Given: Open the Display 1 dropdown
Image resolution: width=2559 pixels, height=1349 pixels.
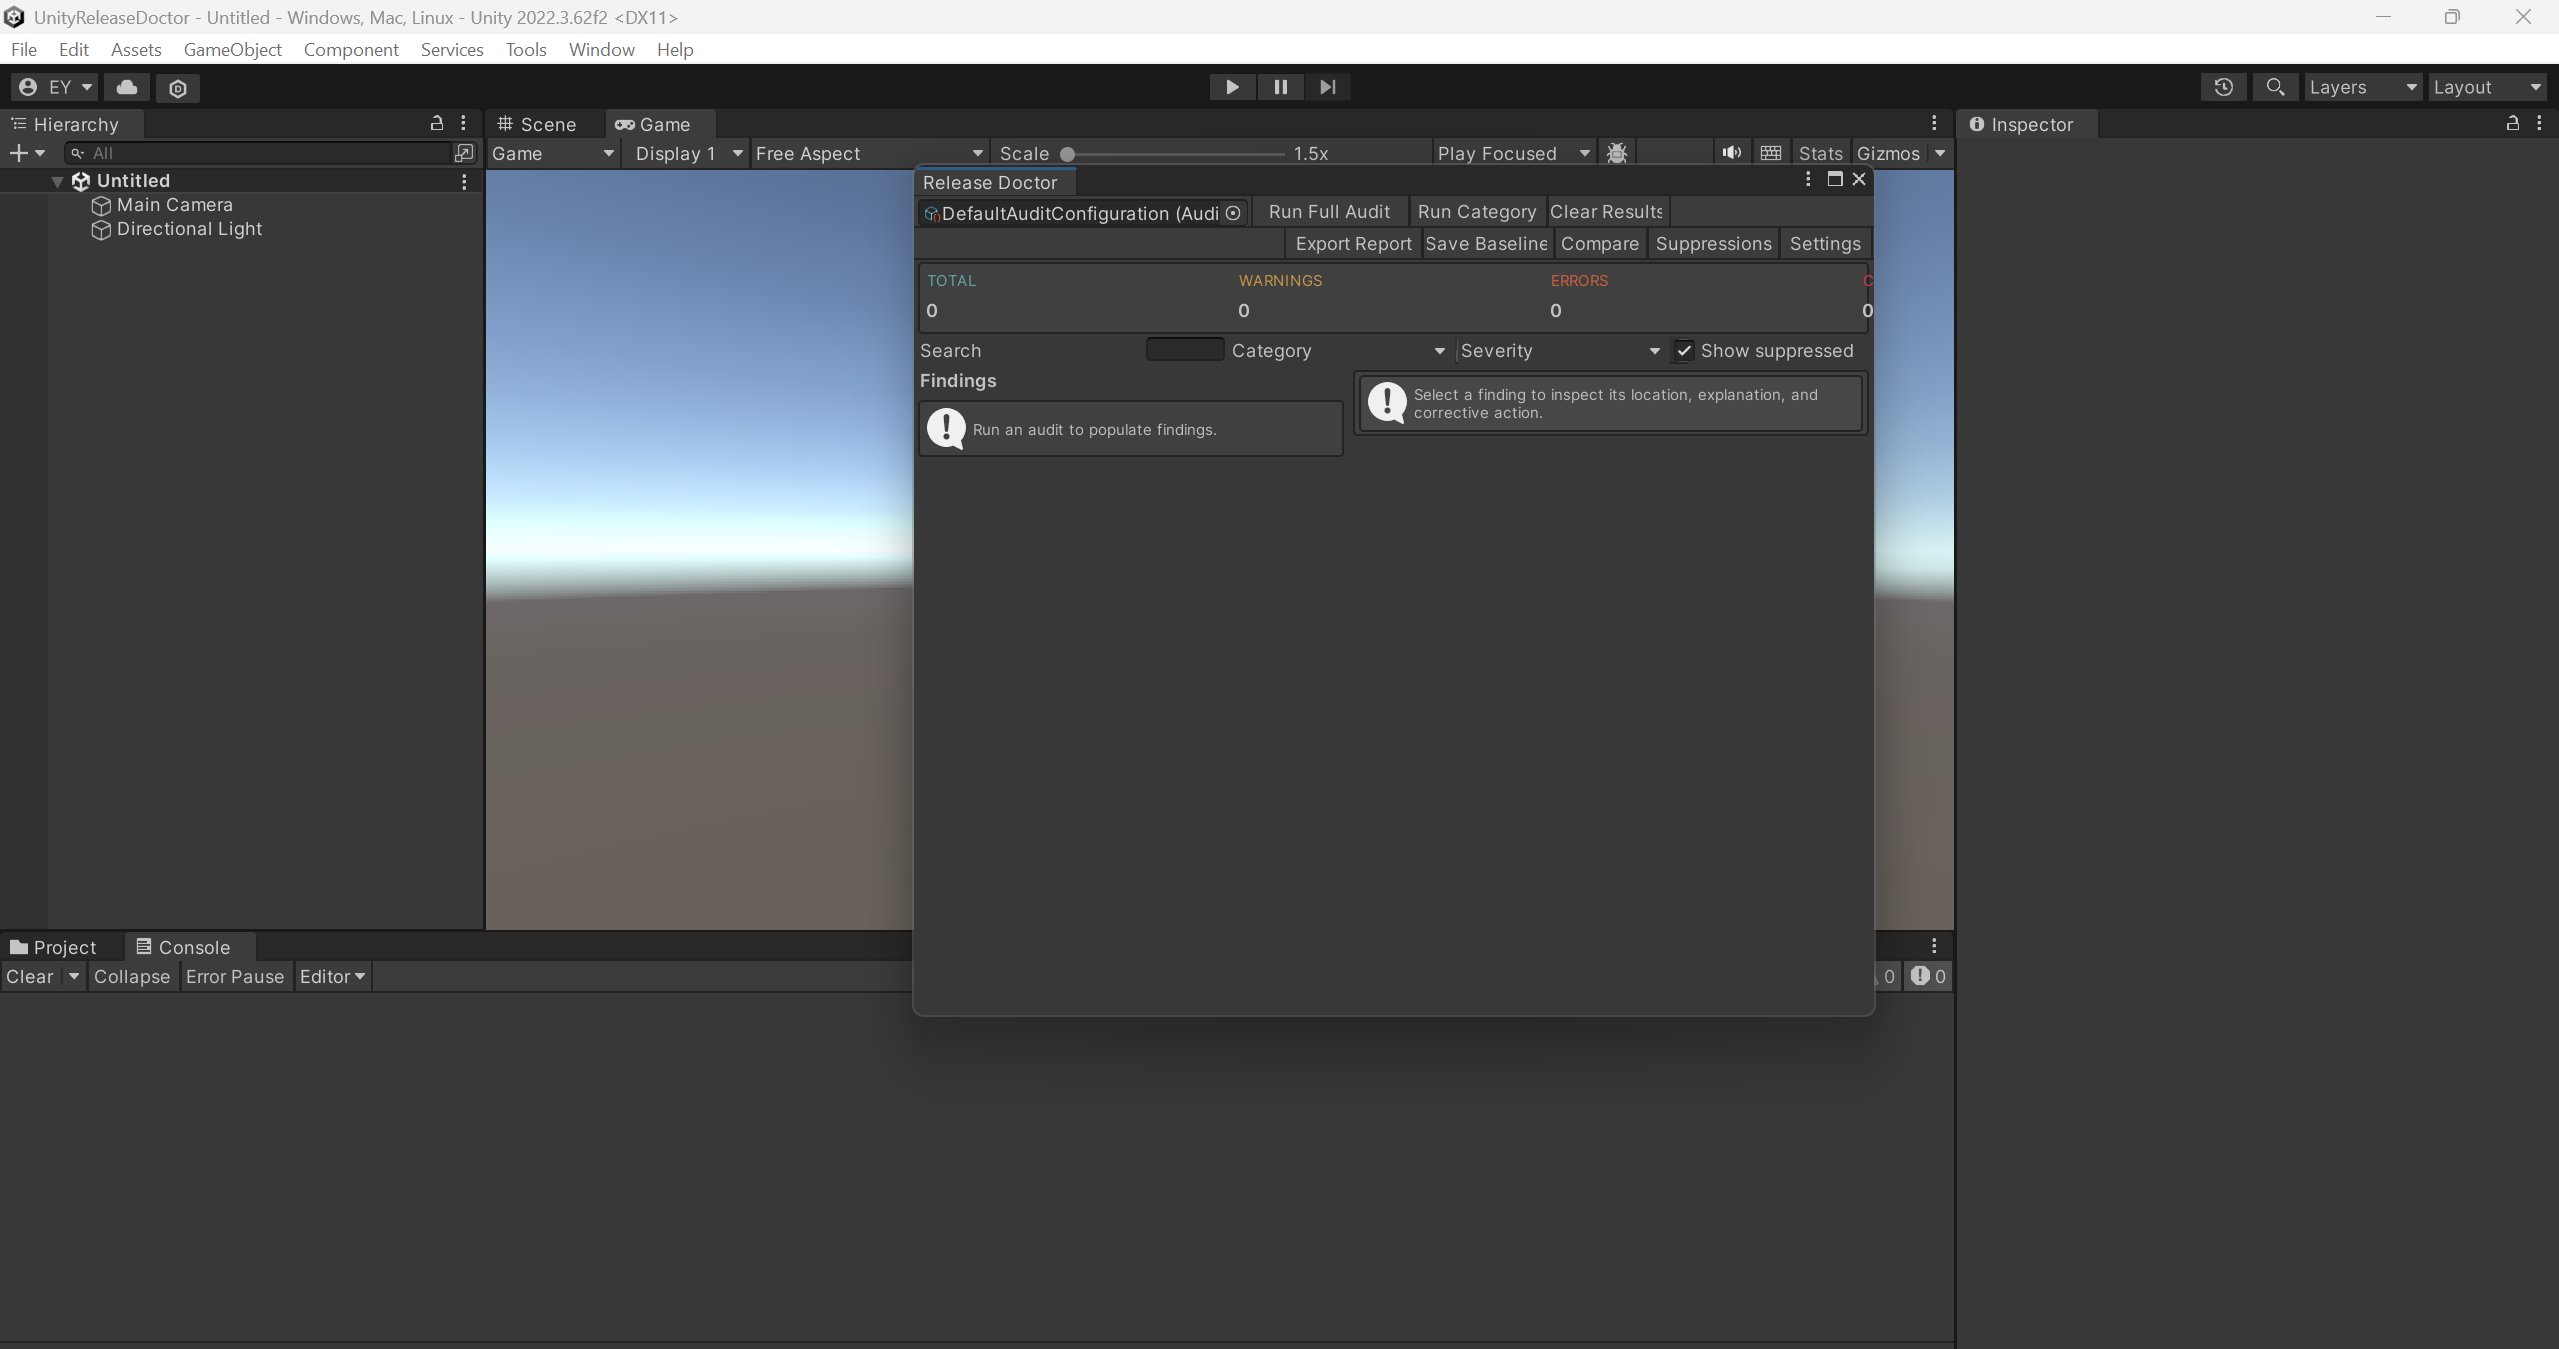Looking at the screenshot, I should pyautogui.click(x=686, y=153).
